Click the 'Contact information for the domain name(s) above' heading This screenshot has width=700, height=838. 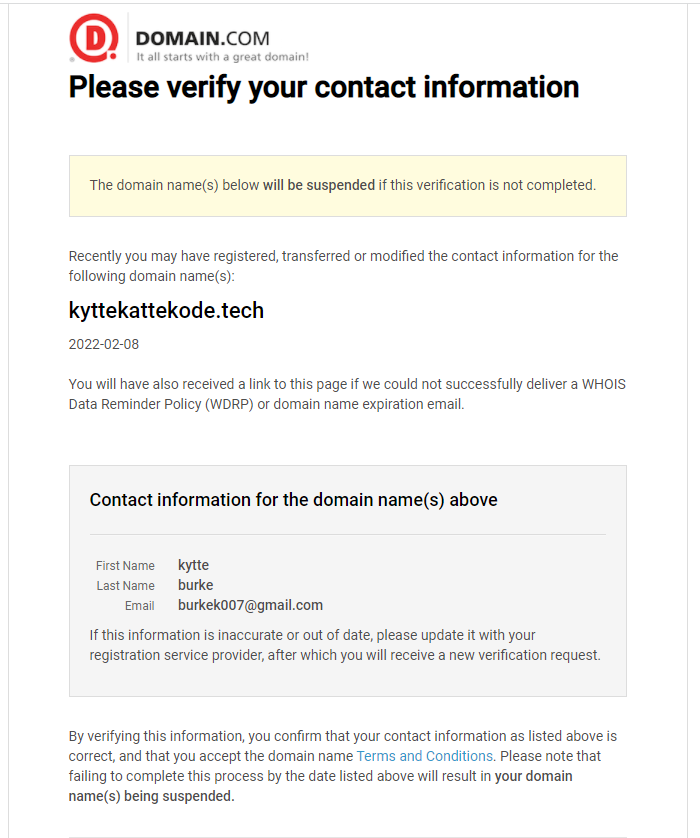[x=293, y=500]
